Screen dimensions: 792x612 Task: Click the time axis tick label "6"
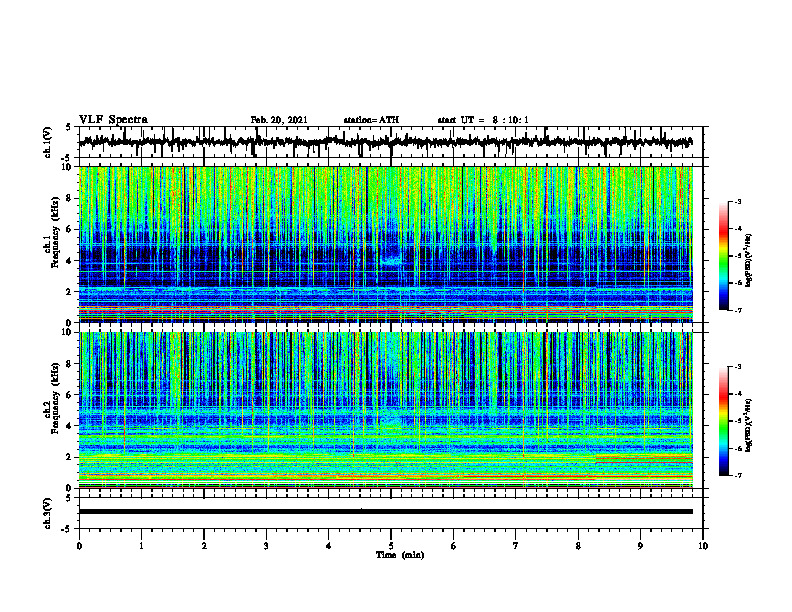[x=454, y=546]
